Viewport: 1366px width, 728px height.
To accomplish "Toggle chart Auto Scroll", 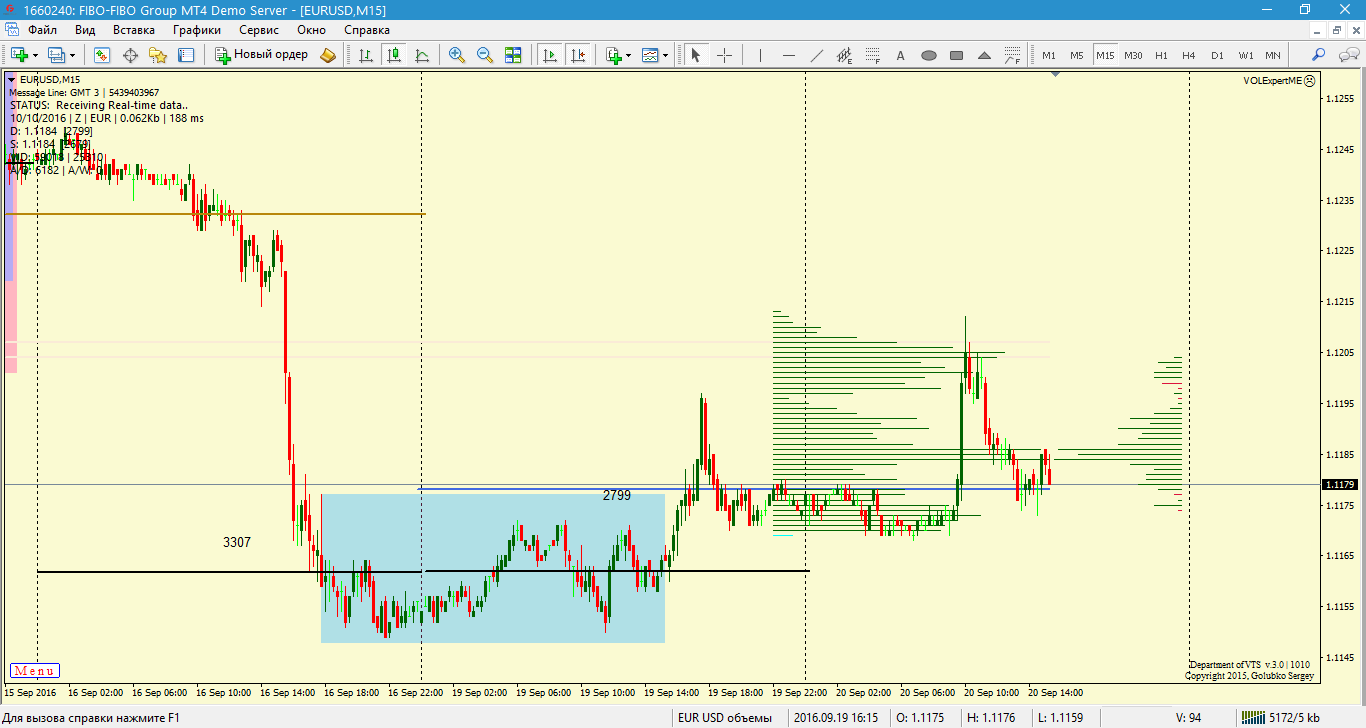I will tap(549, 55).
